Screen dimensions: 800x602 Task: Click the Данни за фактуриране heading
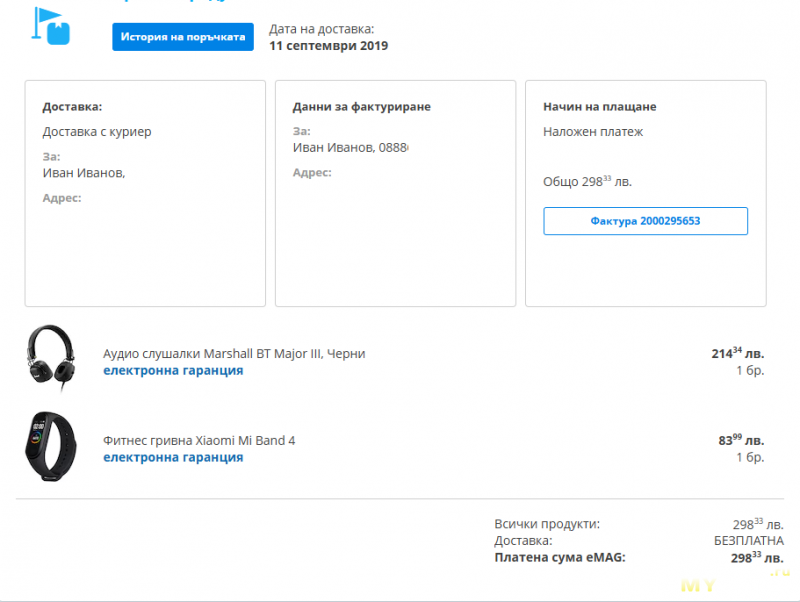(362, 107)
